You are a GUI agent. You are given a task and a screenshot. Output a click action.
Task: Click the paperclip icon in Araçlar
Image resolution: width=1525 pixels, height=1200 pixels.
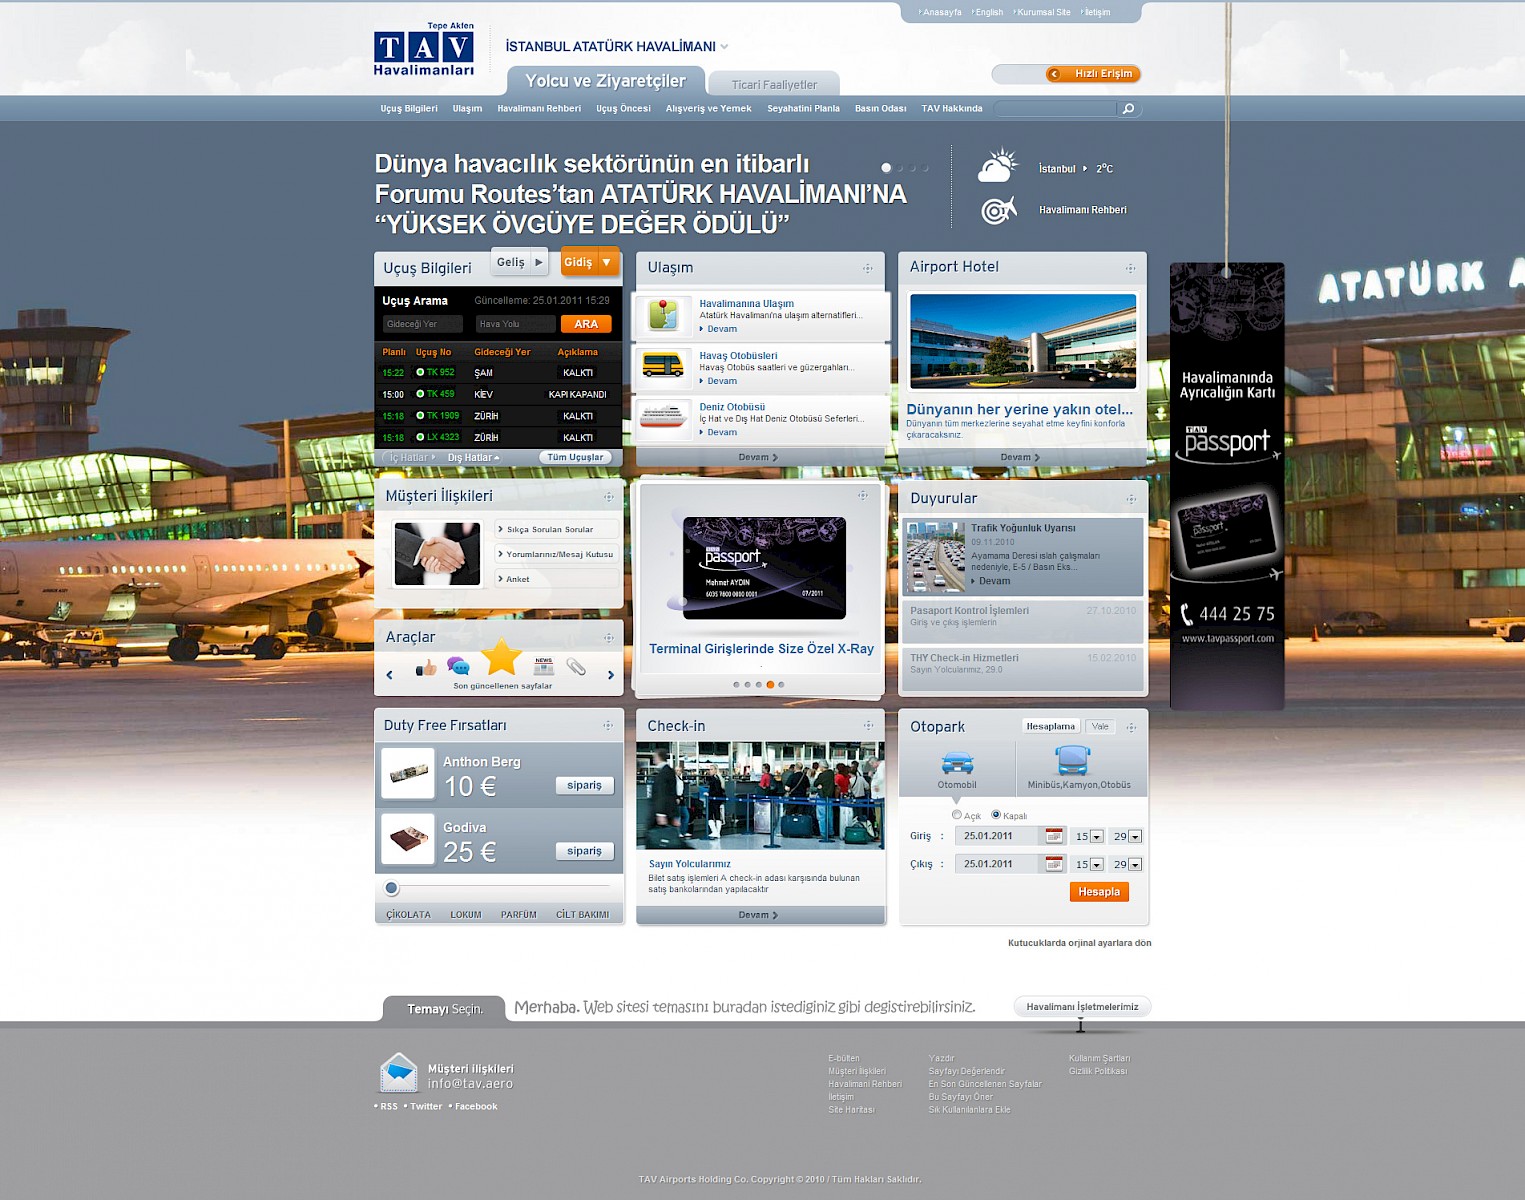[x=576, y=667]
